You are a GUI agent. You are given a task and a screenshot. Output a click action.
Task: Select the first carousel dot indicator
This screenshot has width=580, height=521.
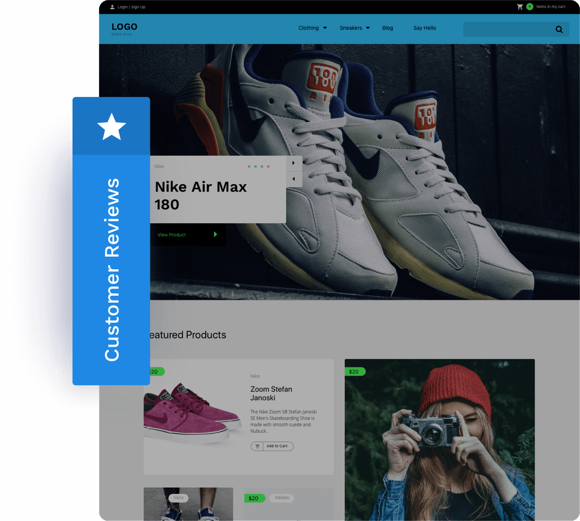249,167
